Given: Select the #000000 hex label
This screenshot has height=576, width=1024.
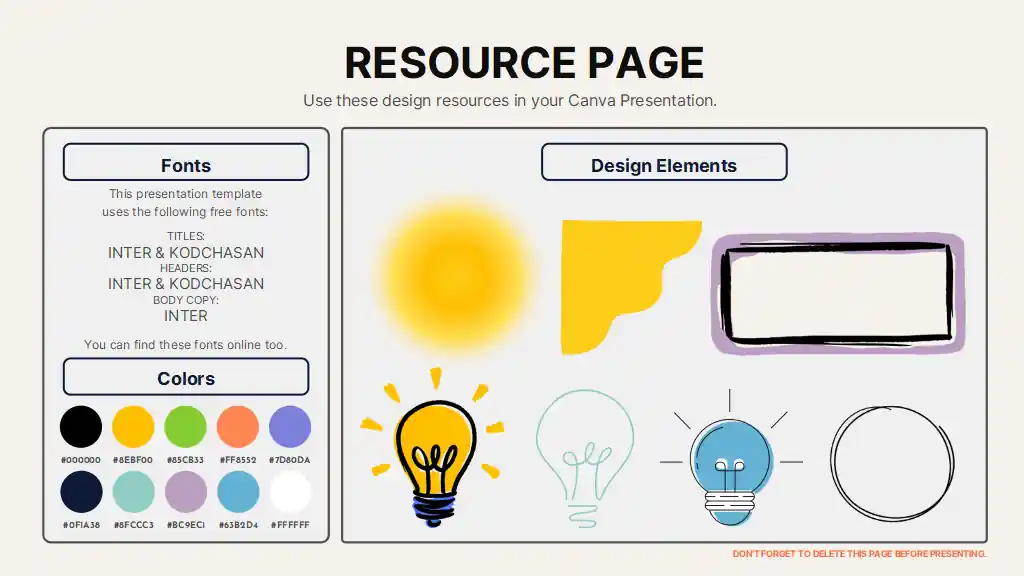Looking at the screenshot, I should [81, 460].
